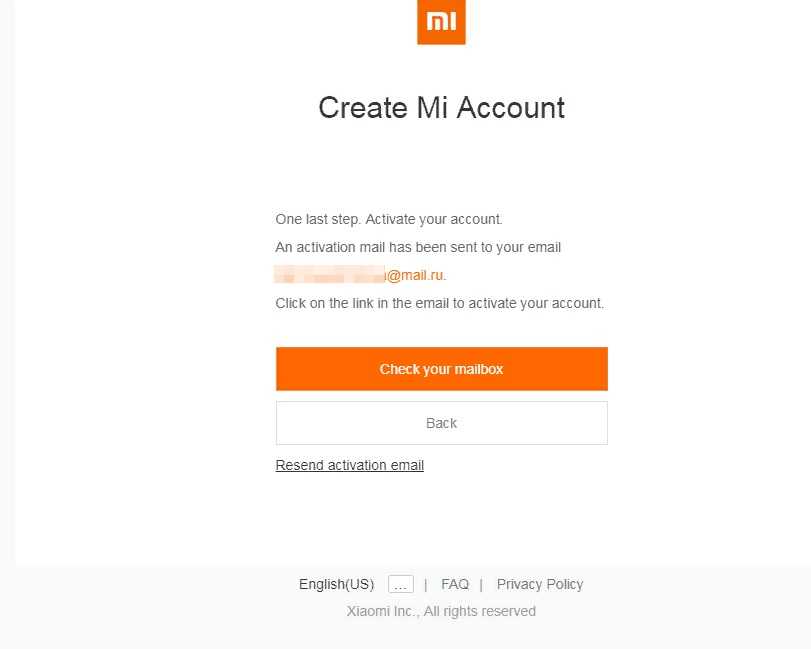
Task: Click the blurred email username portion
Action: click(x=330, y=275)
